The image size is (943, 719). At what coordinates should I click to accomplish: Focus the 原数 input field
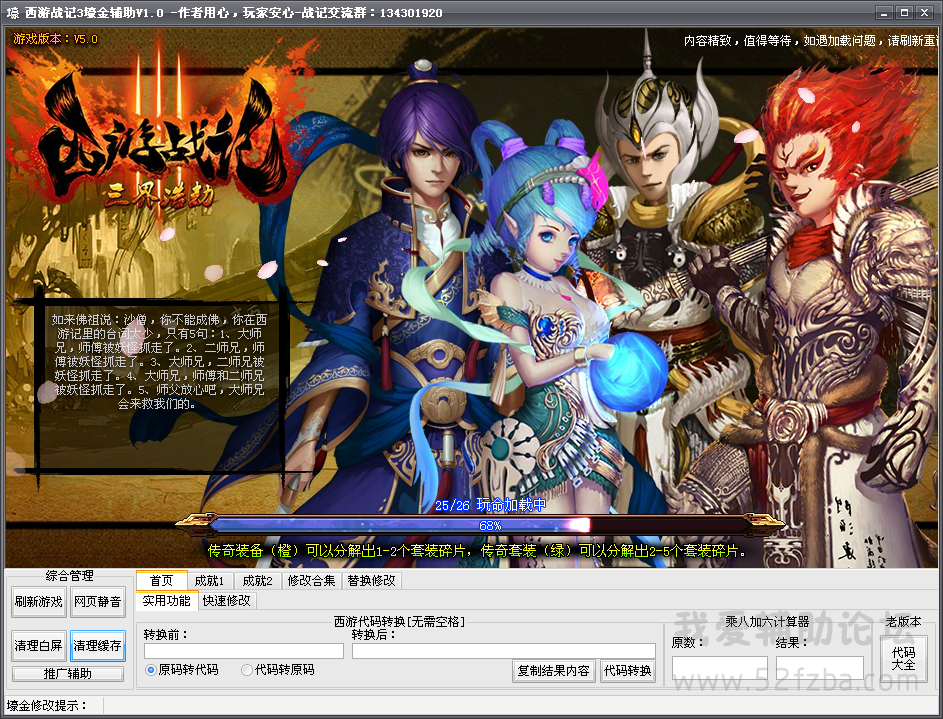[720, 668]
